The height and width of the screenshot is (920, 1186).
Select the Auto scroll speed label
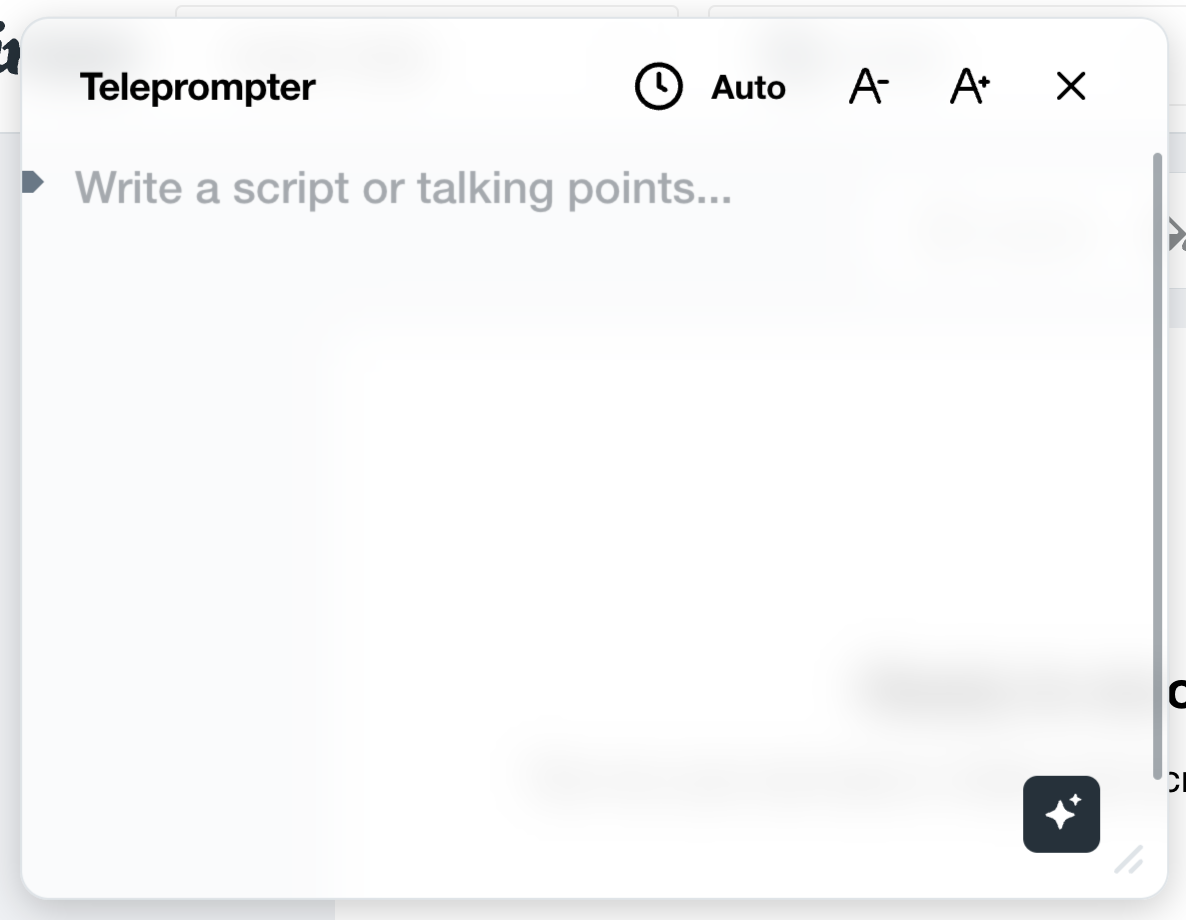(748, 88)
